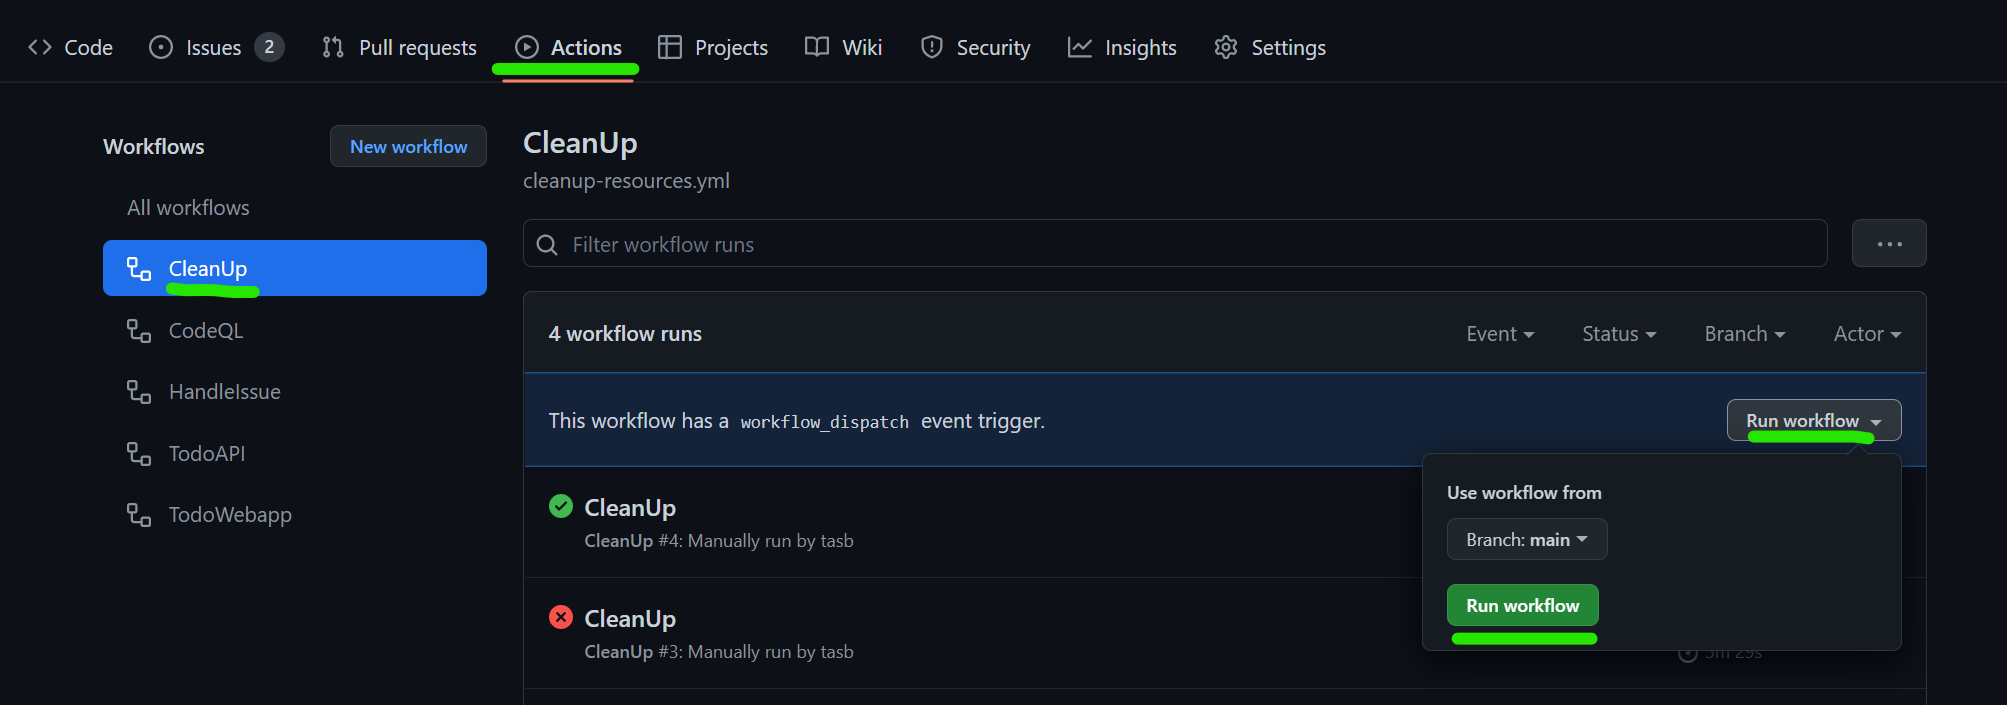2007x705 pixels.
Task: Expand the Branch filter dropdown
Action: point(1745,334)
